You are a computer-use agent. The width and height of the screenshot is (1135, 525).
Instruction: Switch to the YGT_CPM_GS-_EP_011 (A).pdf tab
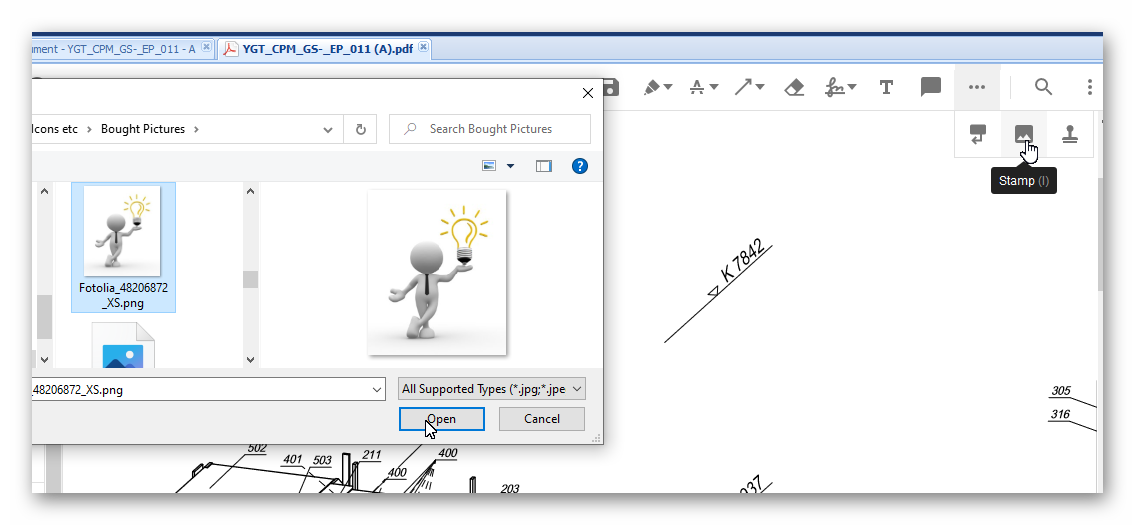[327, 48]
